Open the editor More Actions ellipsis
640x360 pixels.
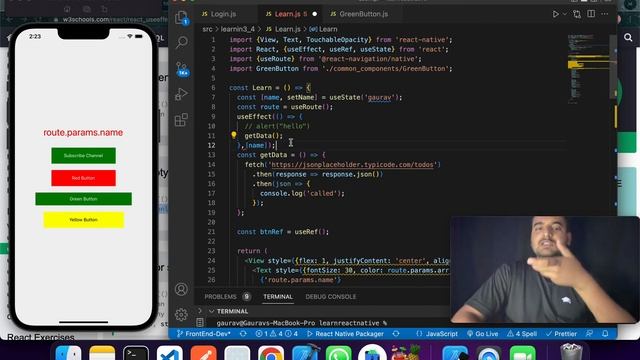coord(604,14)
